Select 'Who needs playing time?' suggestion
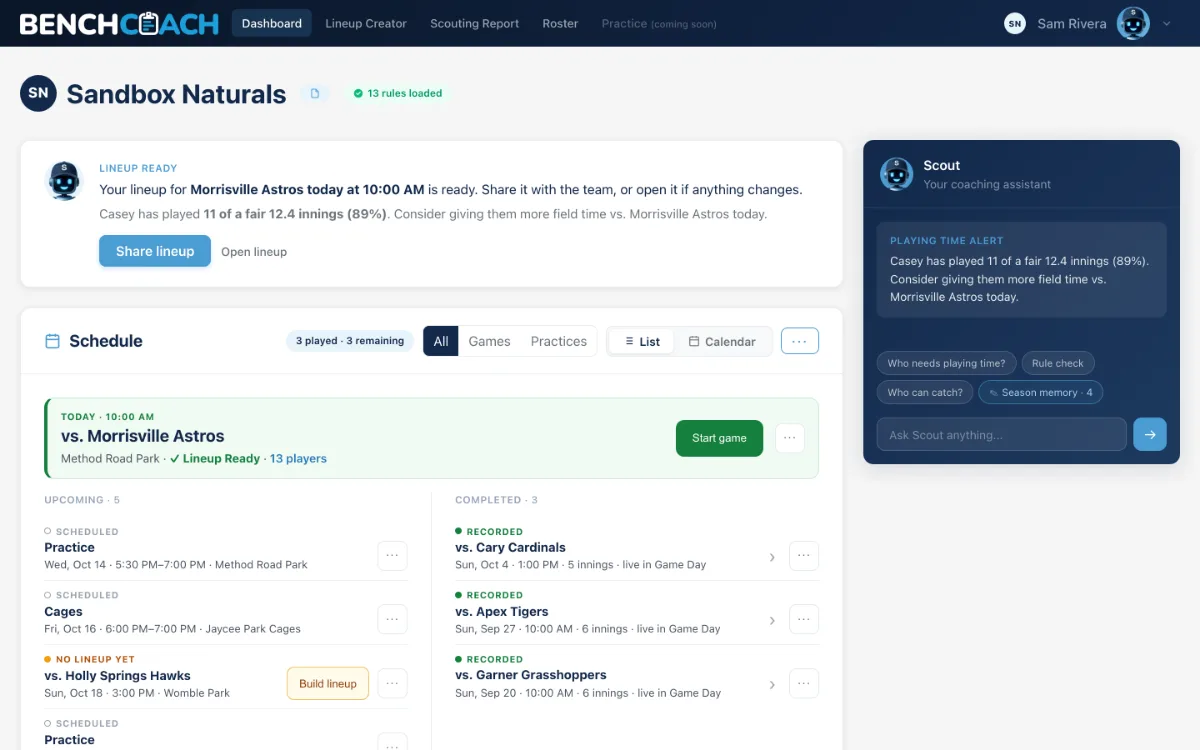 946,363
